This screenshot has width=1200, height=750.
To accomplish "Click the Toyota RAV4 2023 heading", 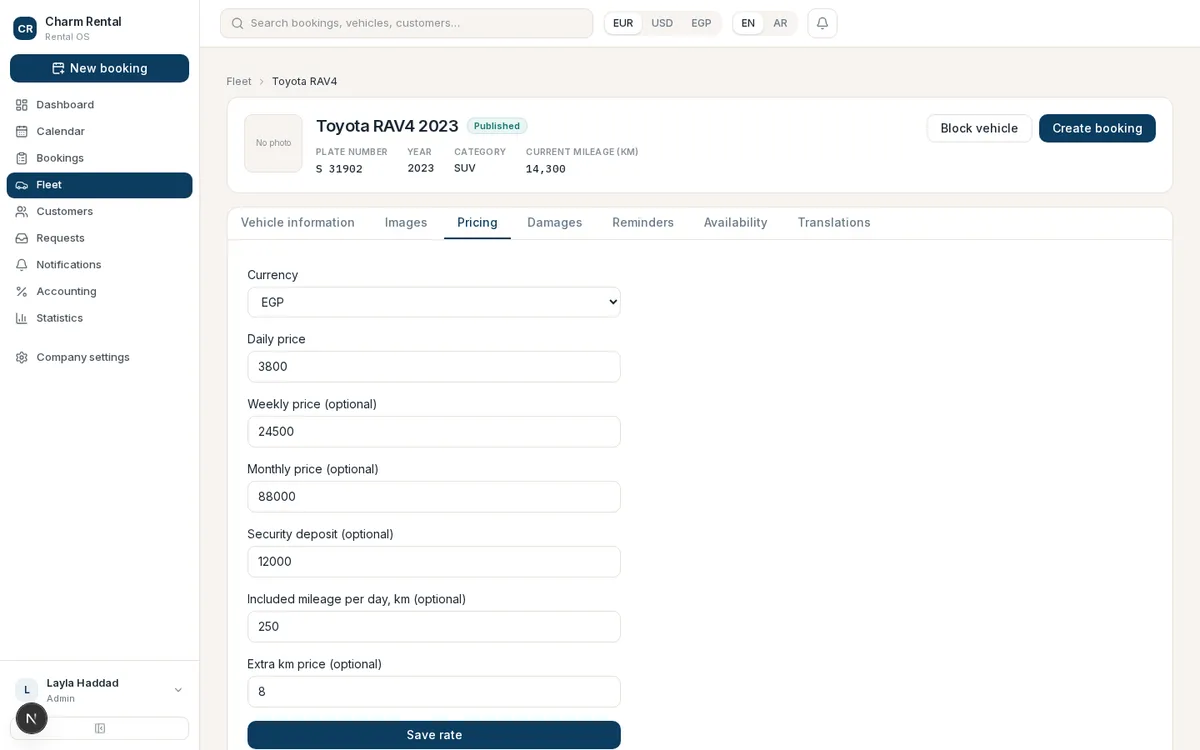I will point(387,126).
